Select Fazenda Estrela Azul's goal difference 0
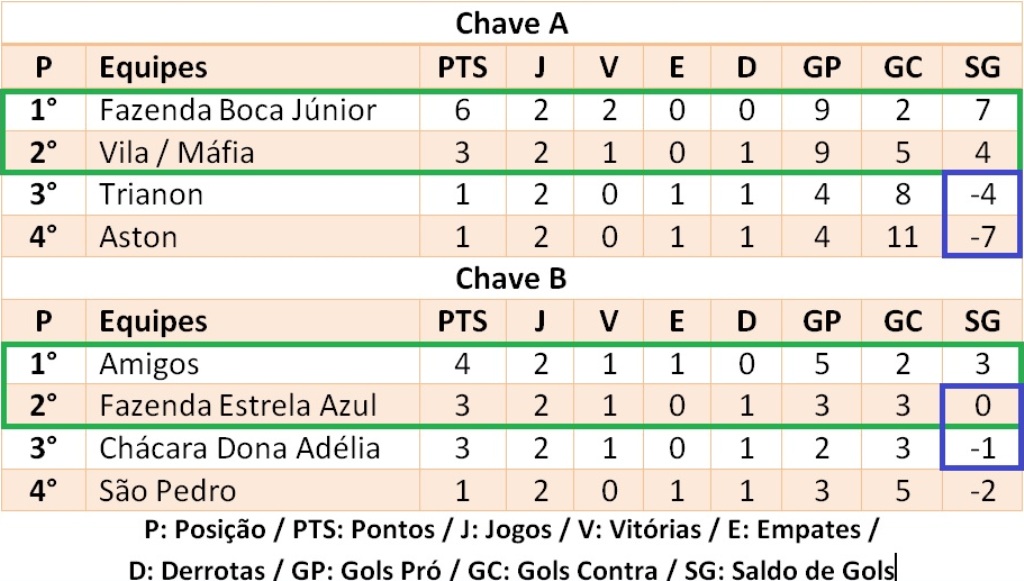This screenshot has width=1024, height=581. pyautogui.click(x=982, y=406)
